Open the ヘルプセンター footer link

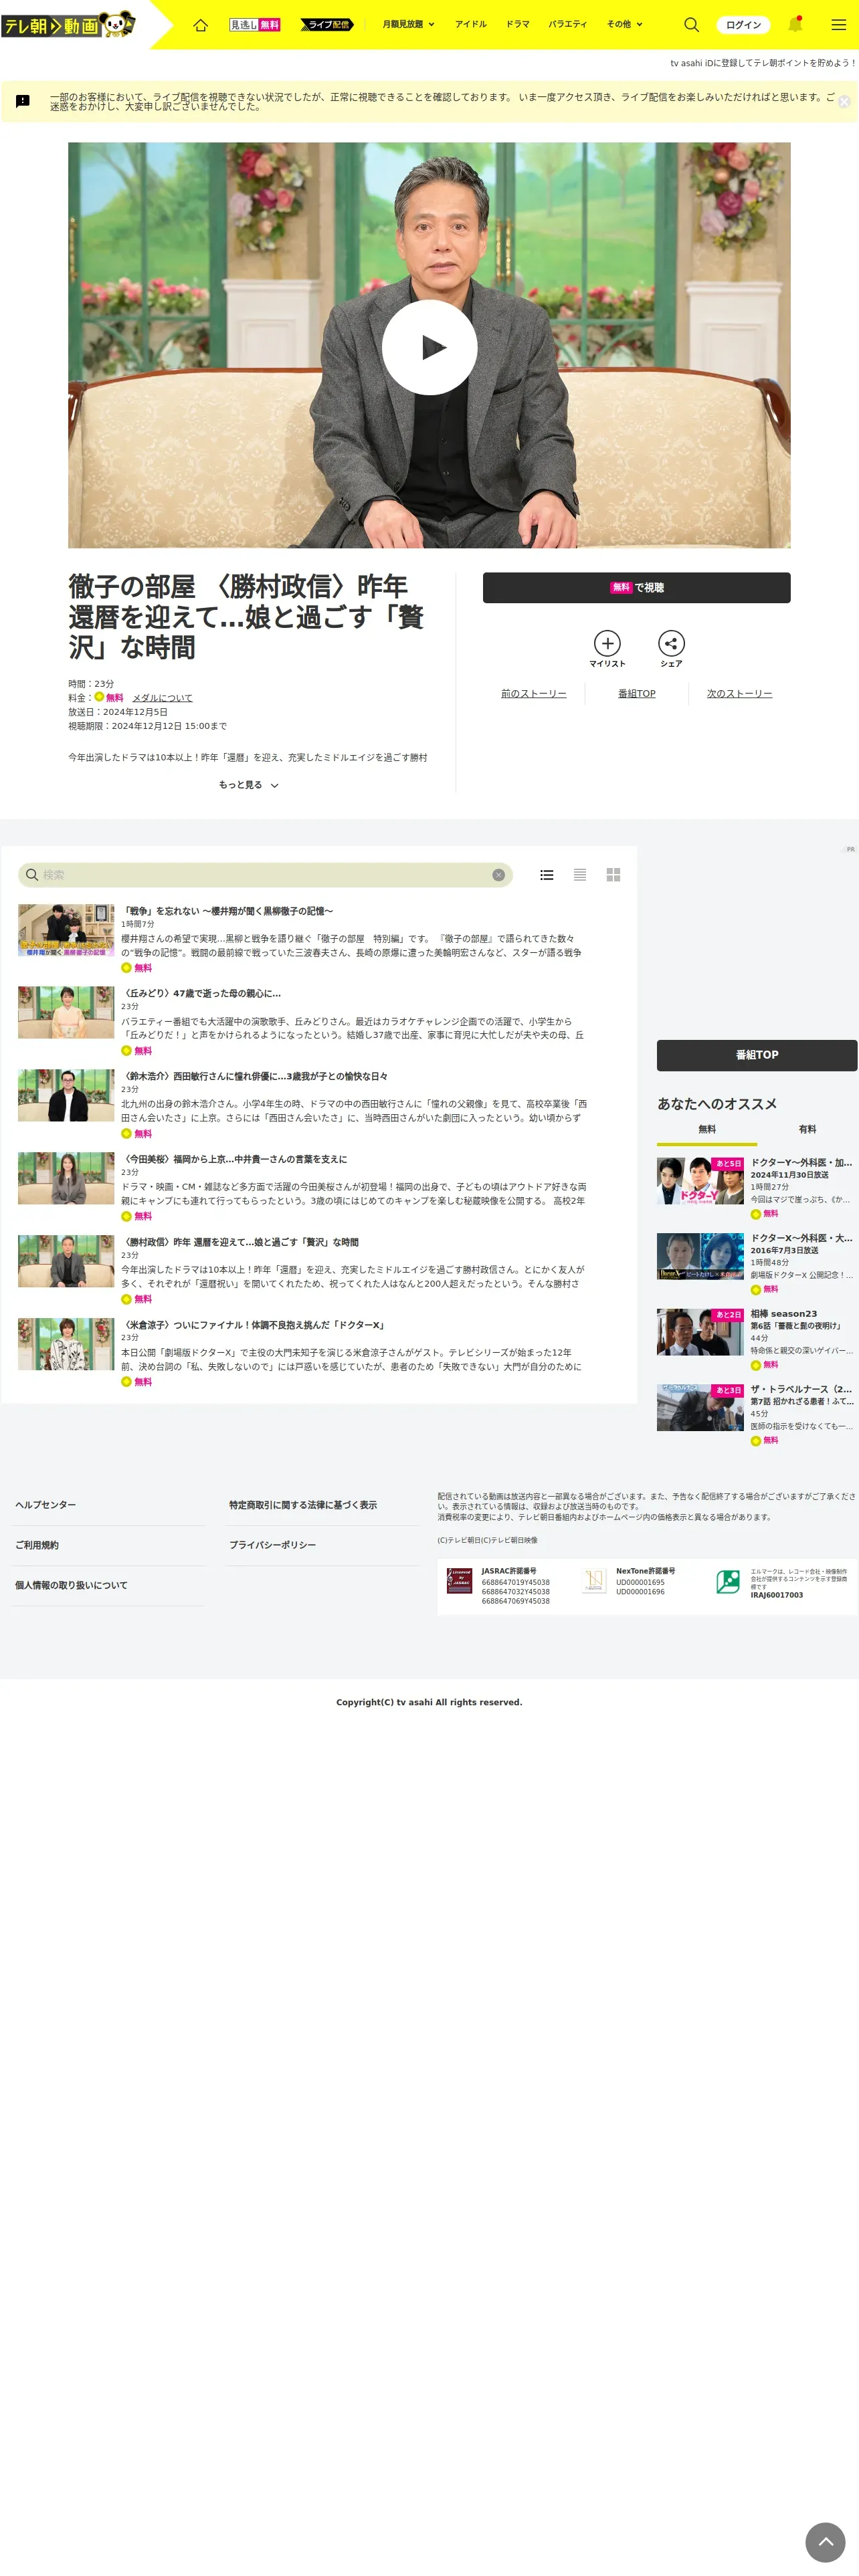[x=45, y=1505]
